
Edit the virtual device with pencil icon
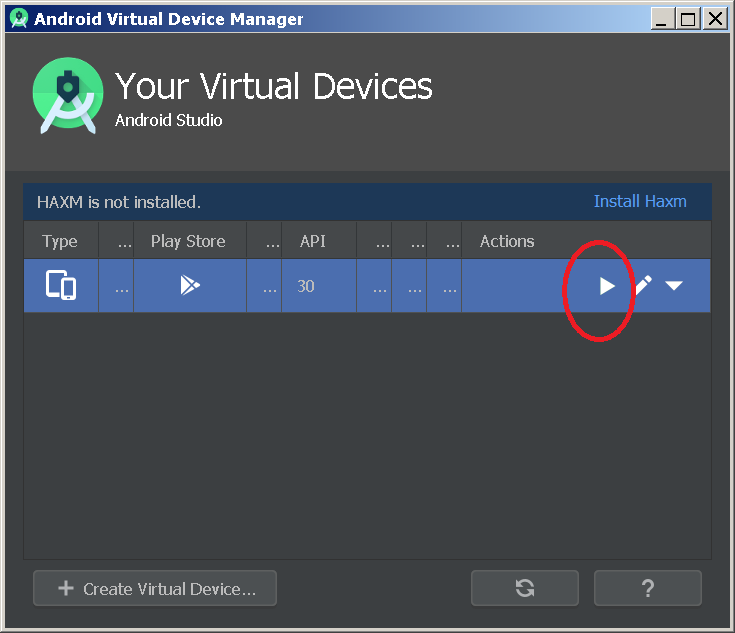coord(643,285)
